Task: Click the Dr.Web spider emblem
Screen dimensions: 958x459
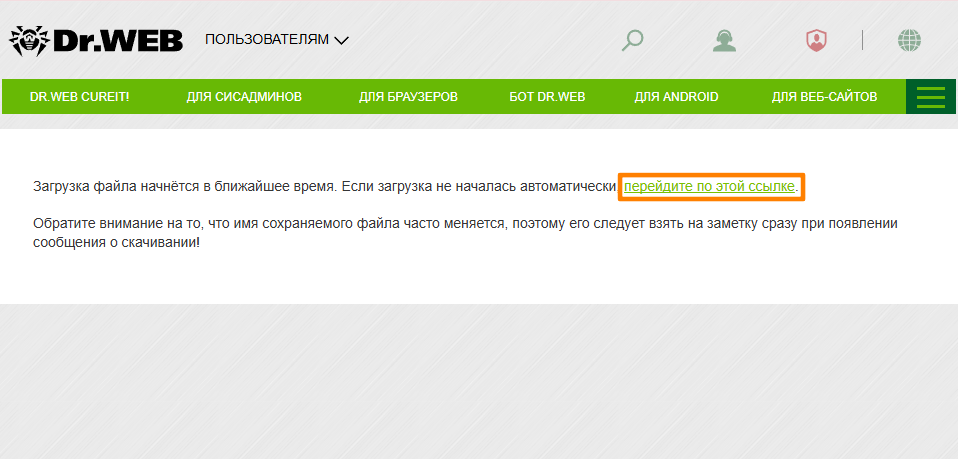Action: (x=28, y=40)
